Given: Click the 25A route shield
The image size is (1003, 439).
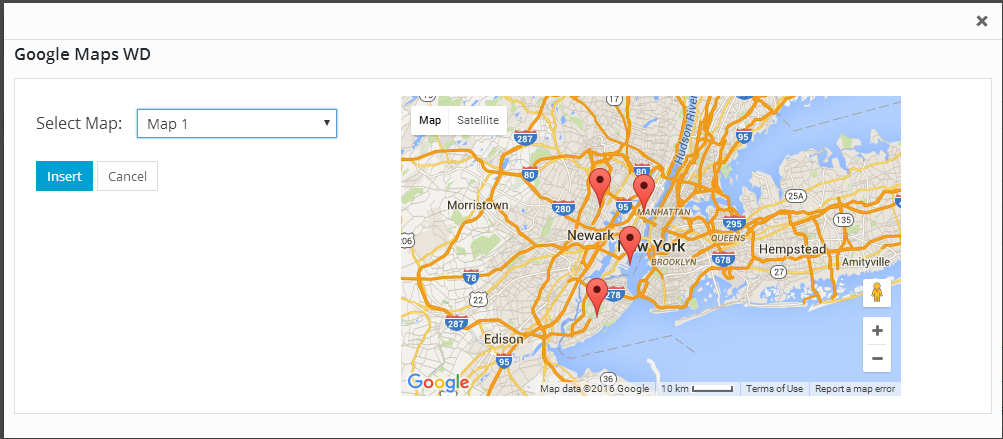Looking at the screenshot, I should (795, 196).
